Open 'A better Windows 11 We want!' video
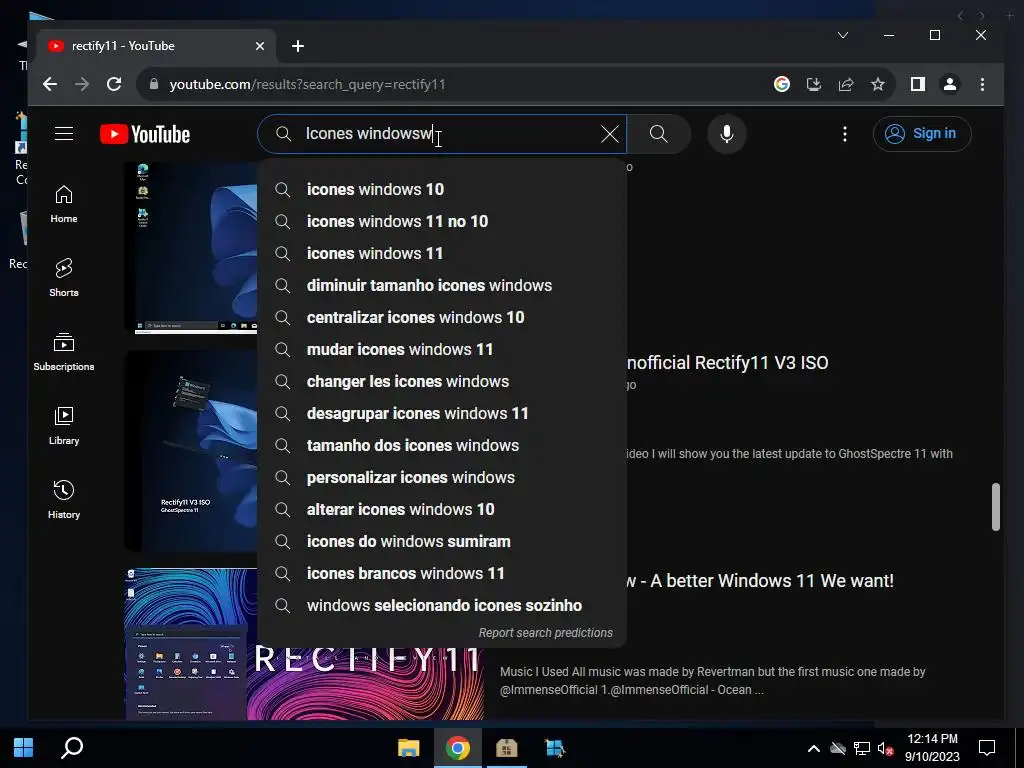1024x768 pixels. coord(760,581)
